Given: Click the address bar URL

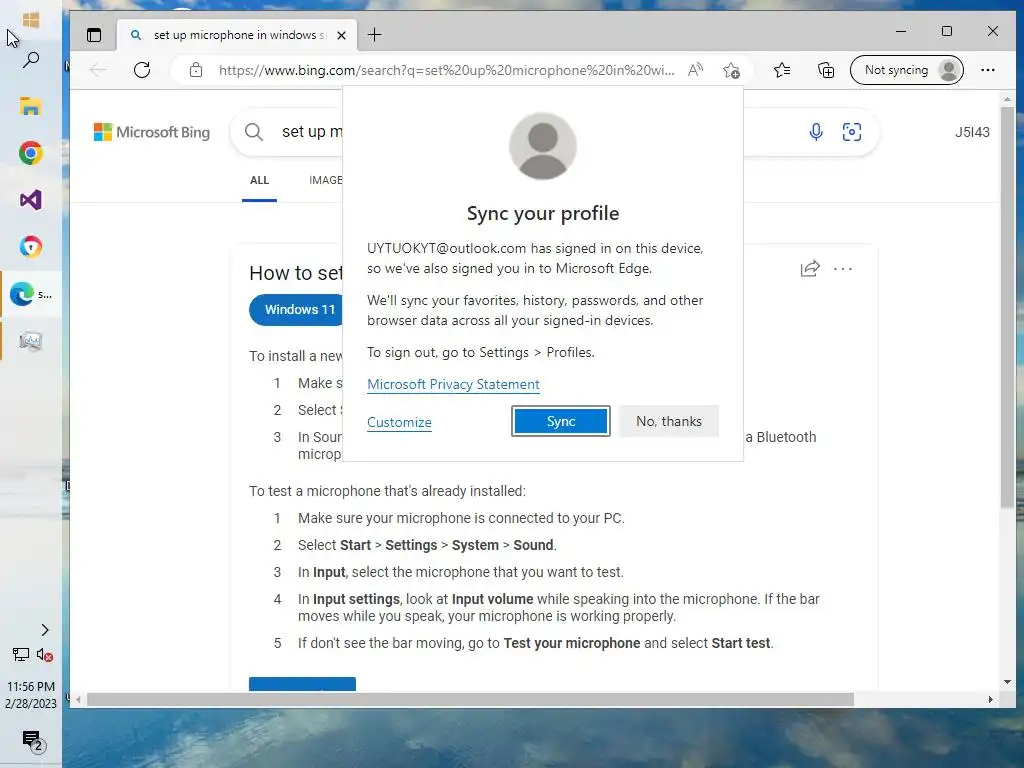Looking at the screenshot, I should pyautogui.click(x=446, y=70).
